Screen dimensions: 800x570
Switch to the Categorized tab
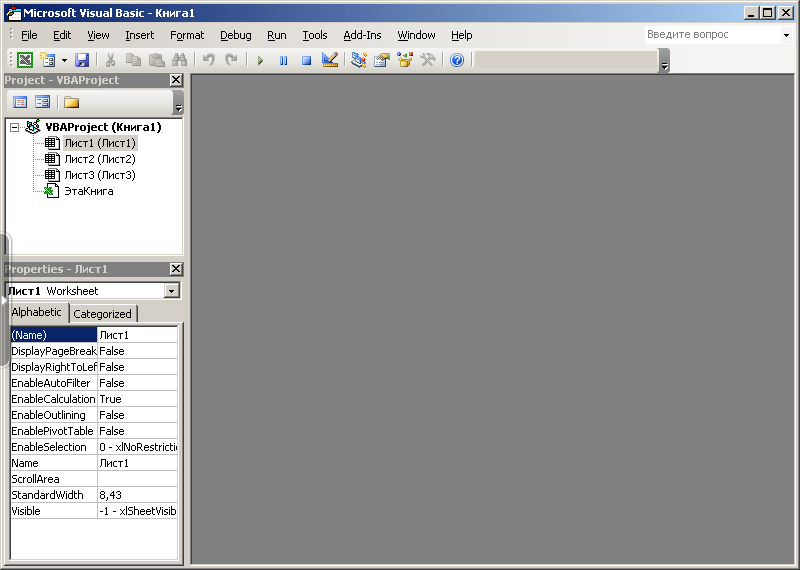(102, 314)
